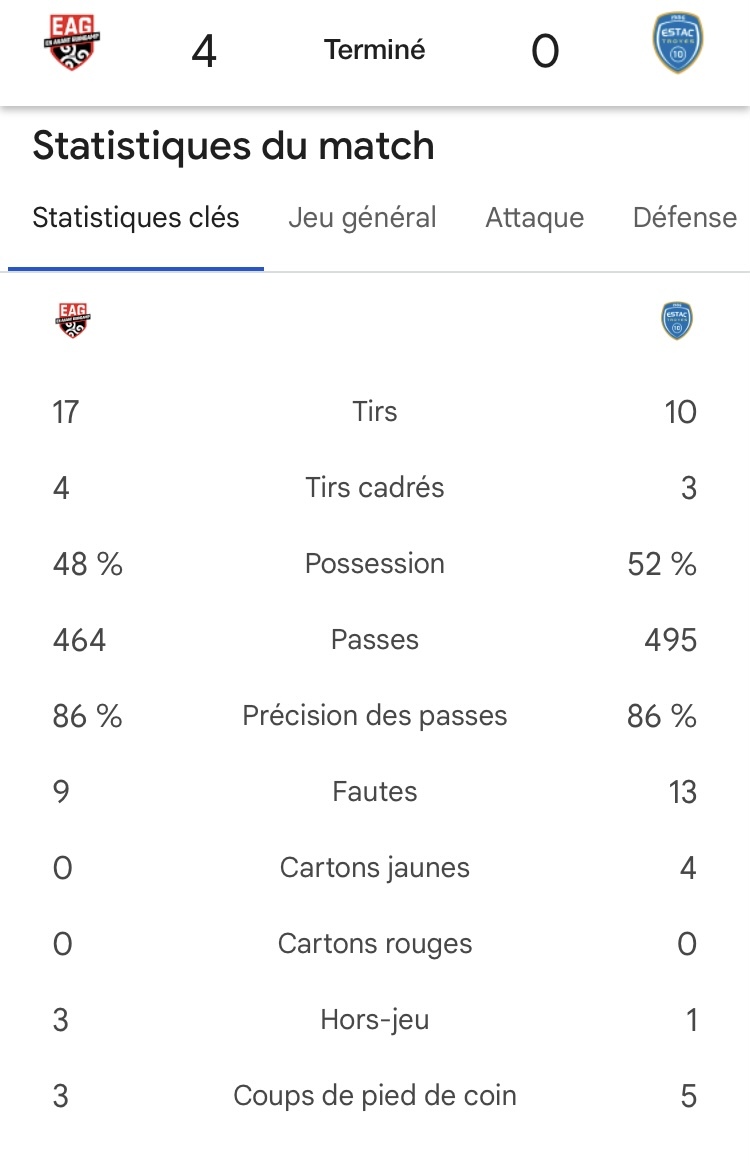
Task: Click the Terminé match status text
Action: pyautogui.click(x=375, y=50)
